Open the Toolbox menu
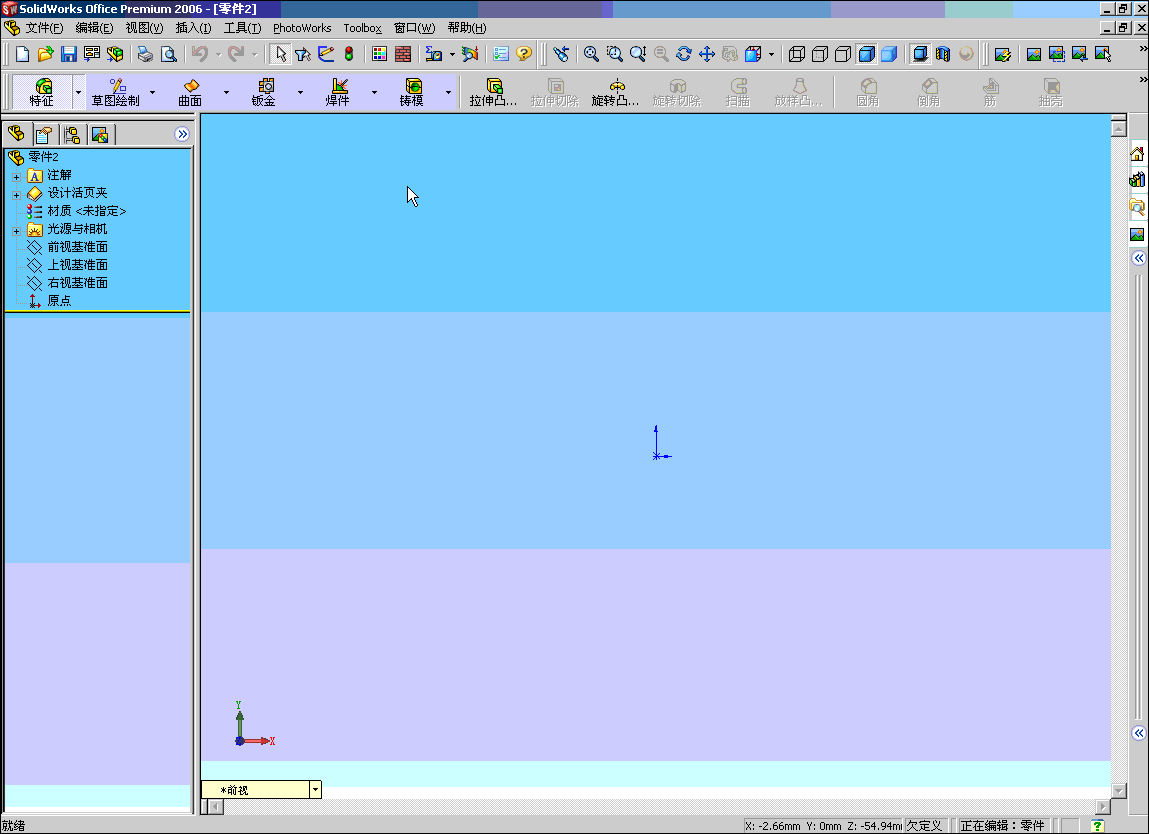This screenshot has width=1149, height=834. coord(363,28)
